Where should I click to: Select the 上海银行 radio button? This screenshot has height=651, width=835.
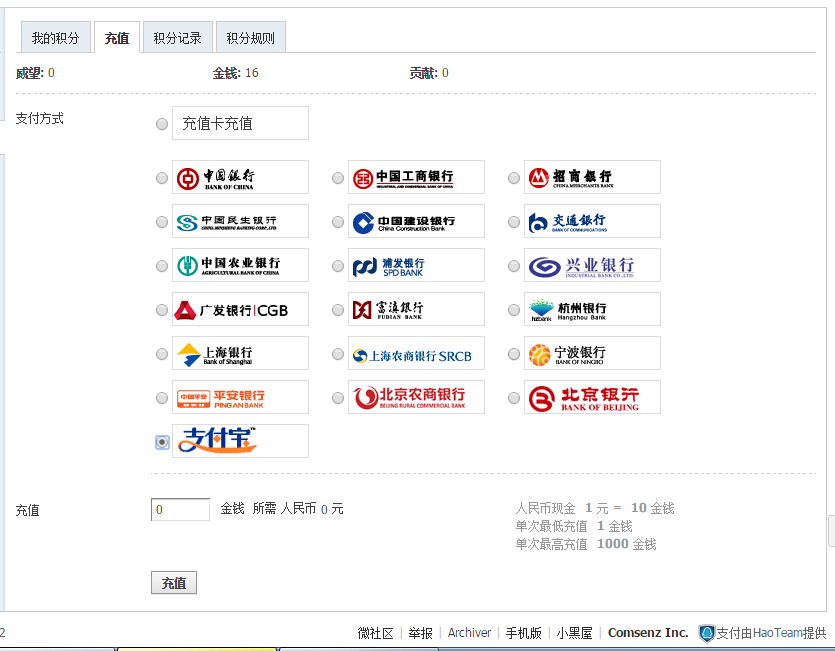(x=162, y=354)
